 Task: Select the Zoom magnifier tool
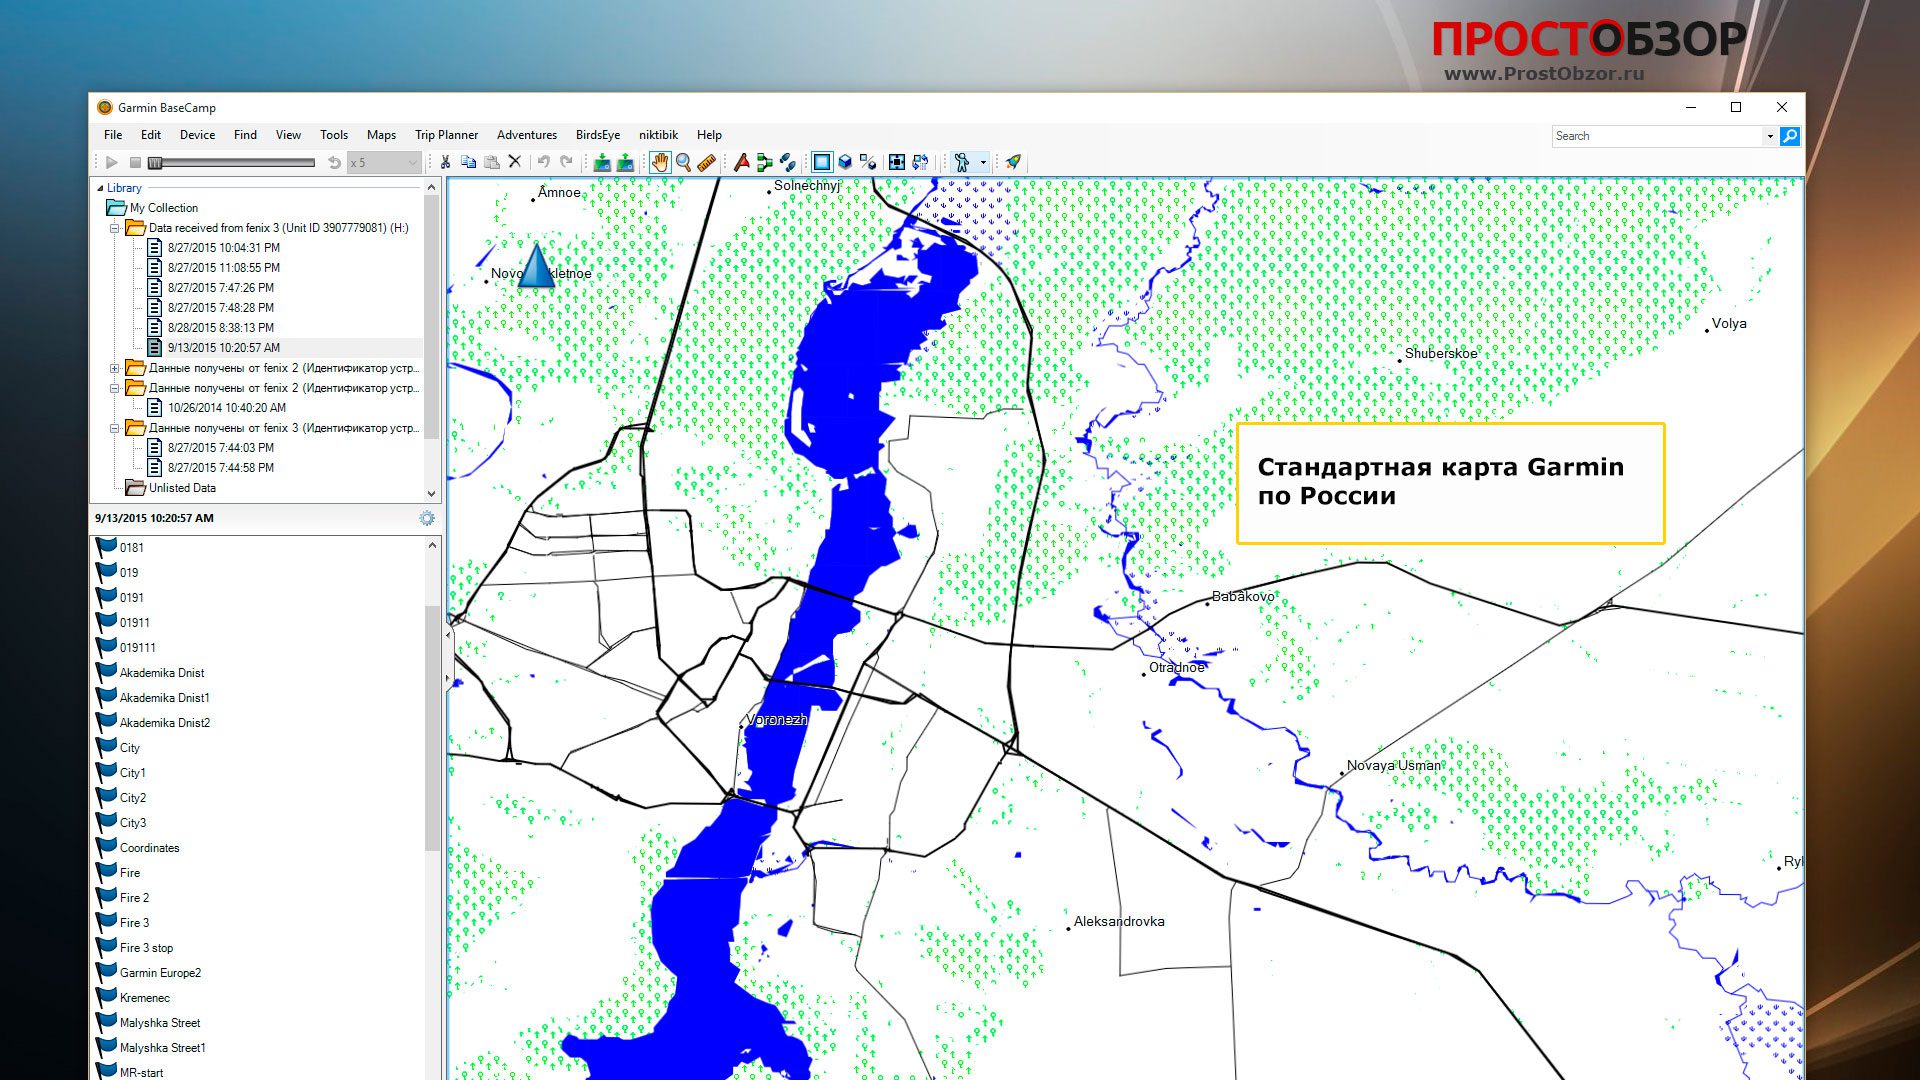tap(684, 162)
